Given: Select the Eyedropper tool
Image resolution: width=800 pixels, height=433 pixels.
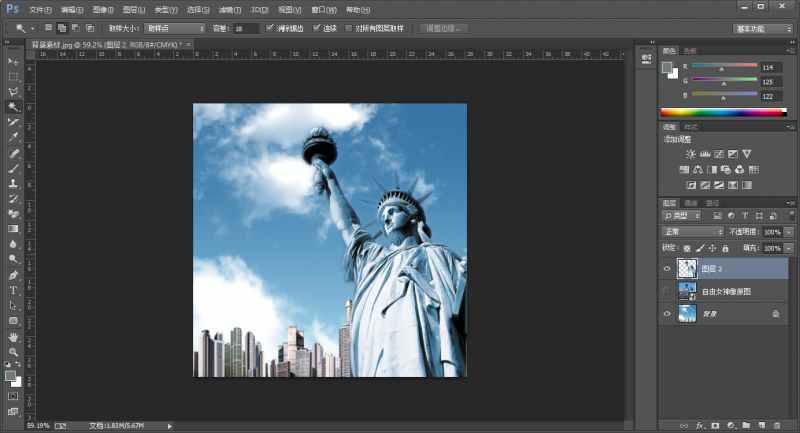Looking at the screenshot, I should click(x=14, y=137).
